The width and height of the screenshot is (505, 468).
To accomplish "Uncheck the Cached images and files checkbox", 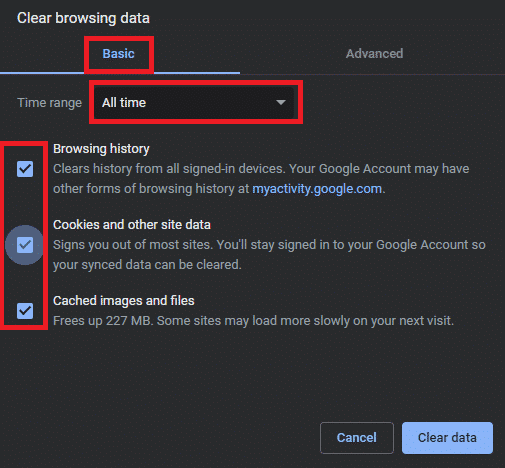I will [x=25, y=311].
